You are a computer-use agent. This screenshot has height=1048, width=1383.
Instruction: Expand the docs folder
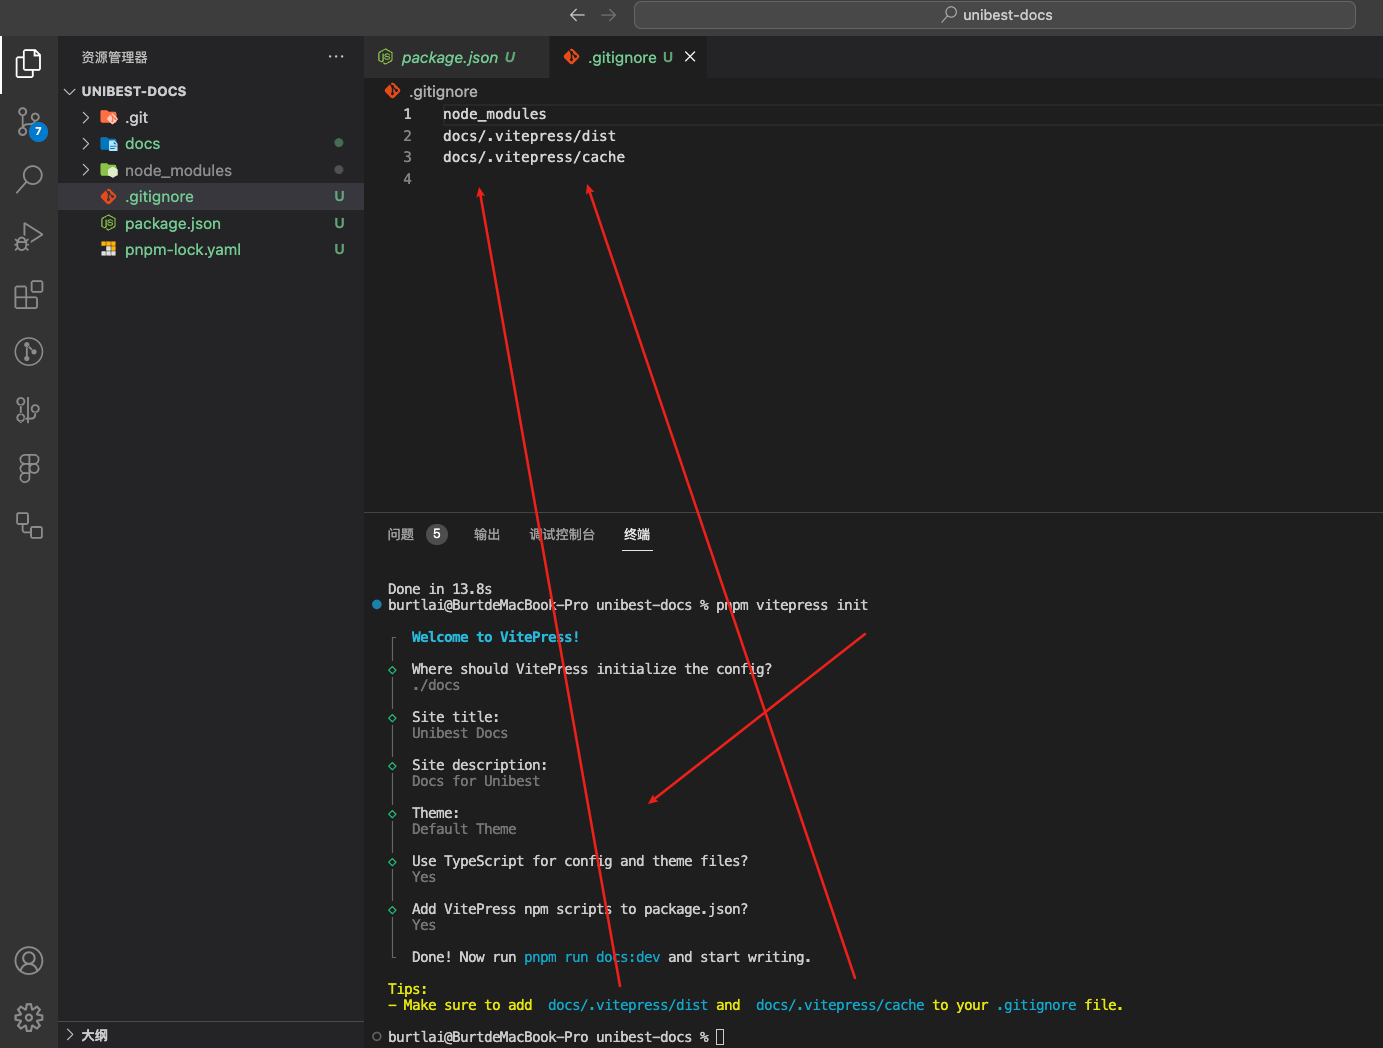(86, 144)
